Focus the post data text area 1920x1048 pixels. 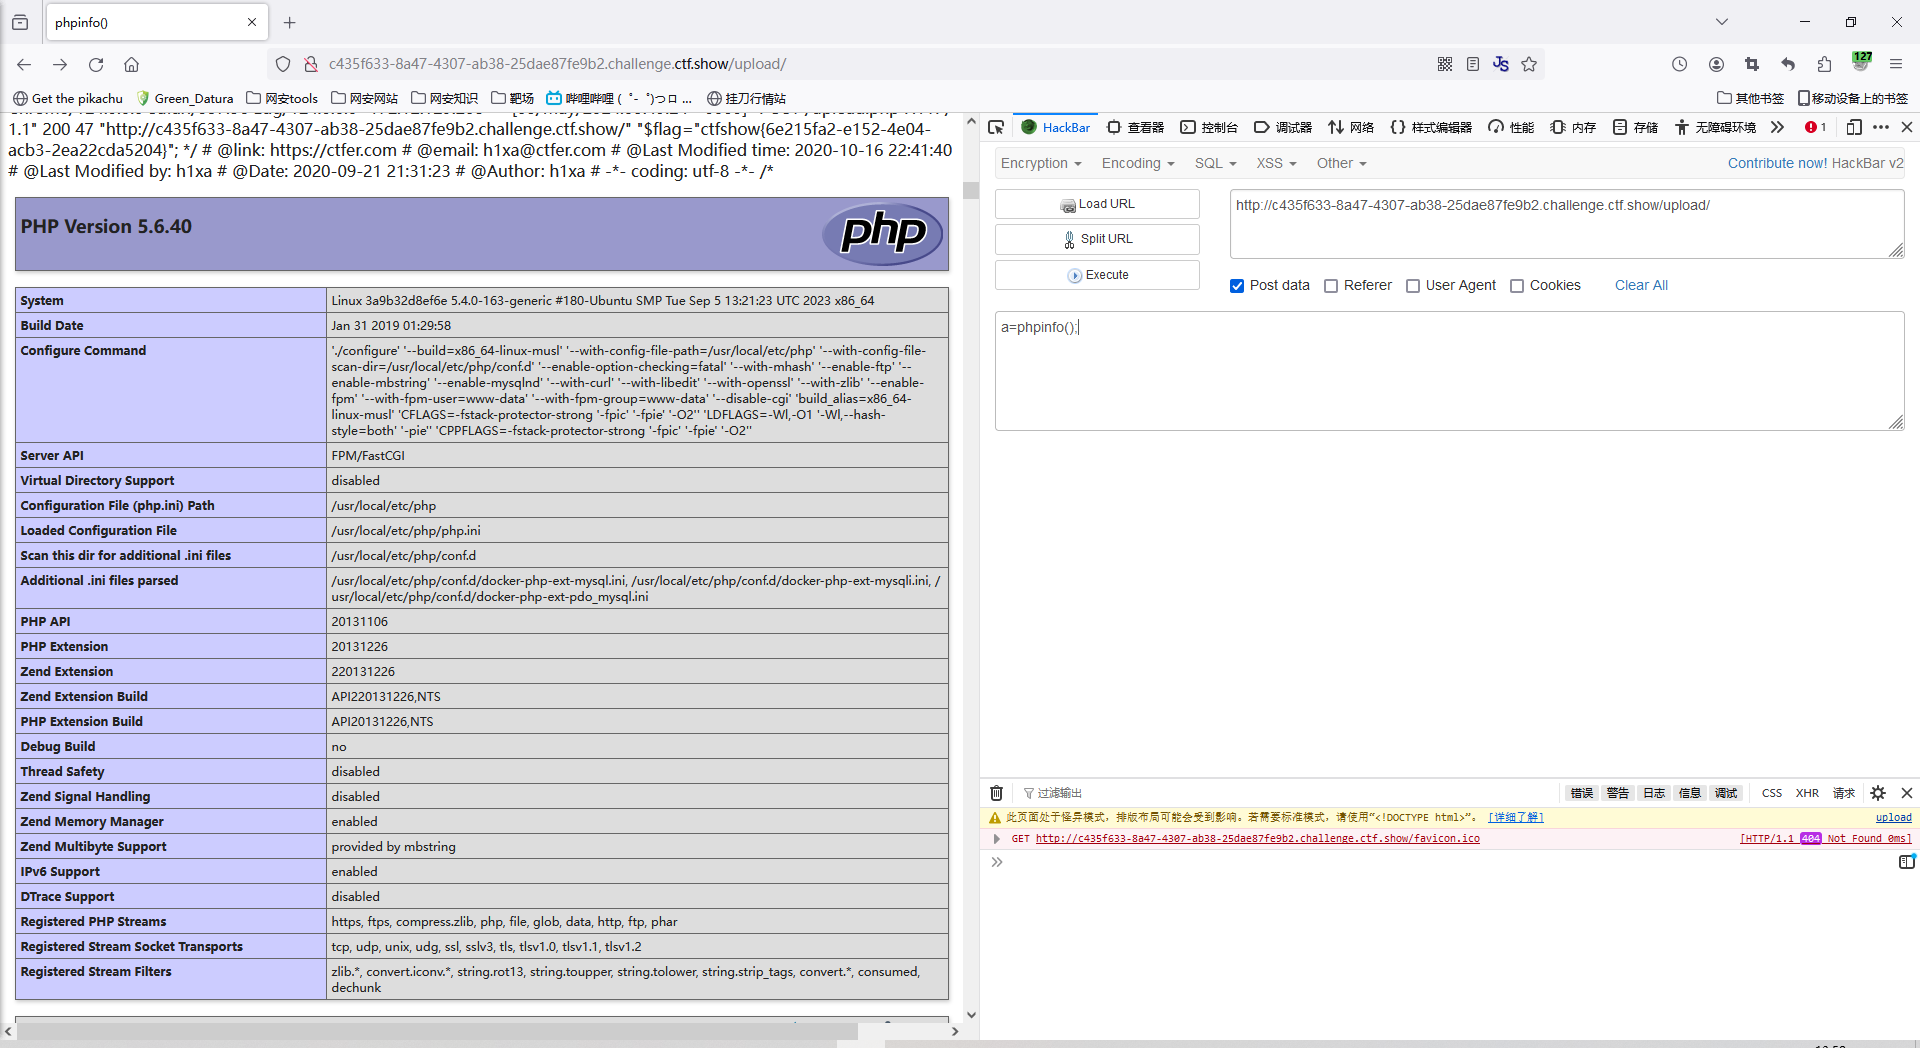click(1449, 371)
